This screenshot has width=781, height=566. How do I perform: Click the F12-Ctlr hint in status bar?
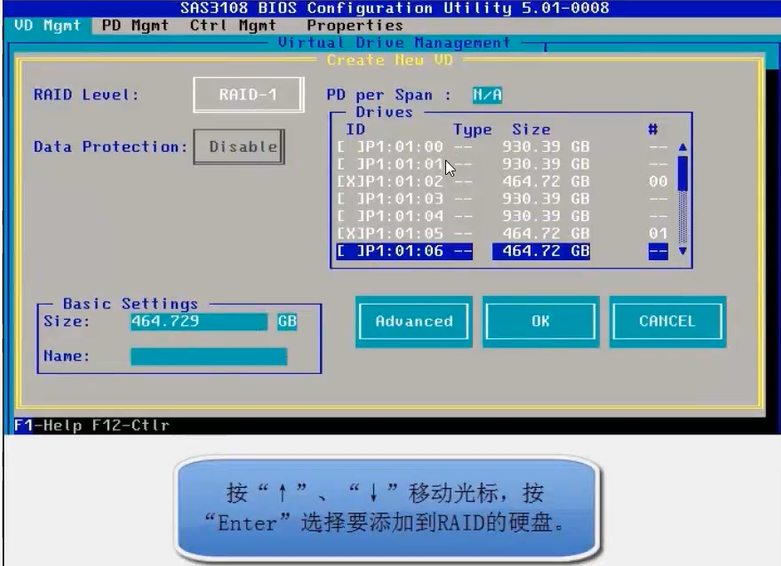tap(130, 425)
